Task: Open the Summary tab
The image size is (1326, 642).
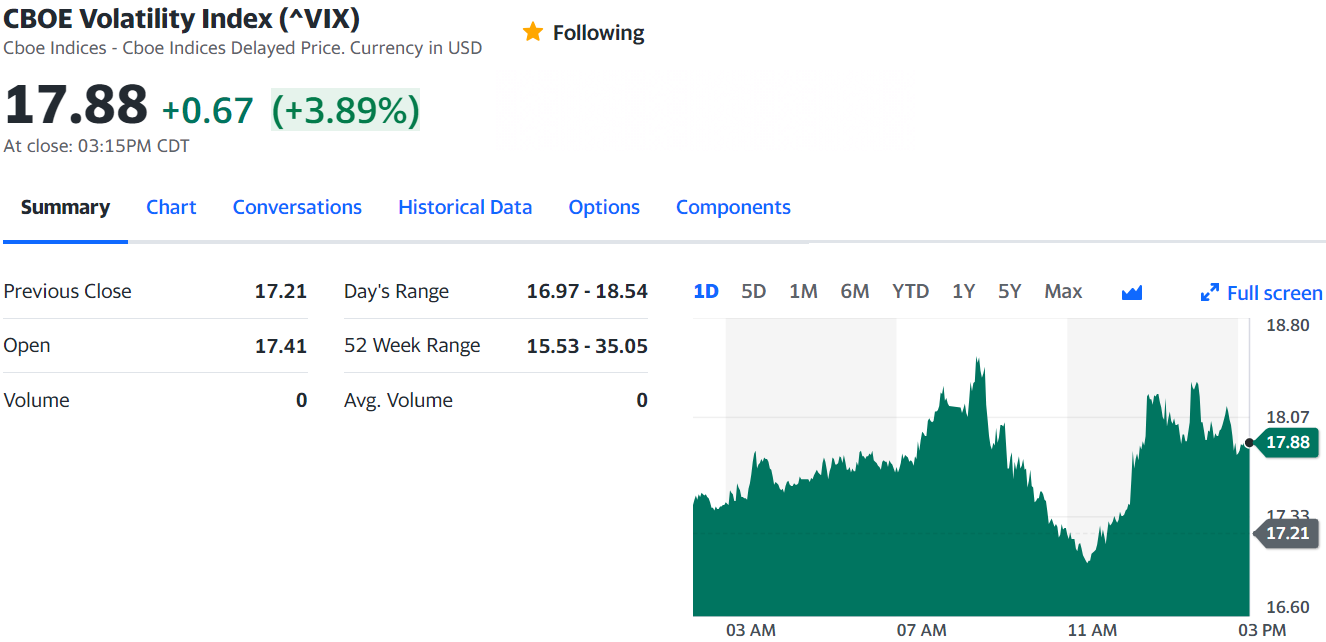Action: (65, 207)
